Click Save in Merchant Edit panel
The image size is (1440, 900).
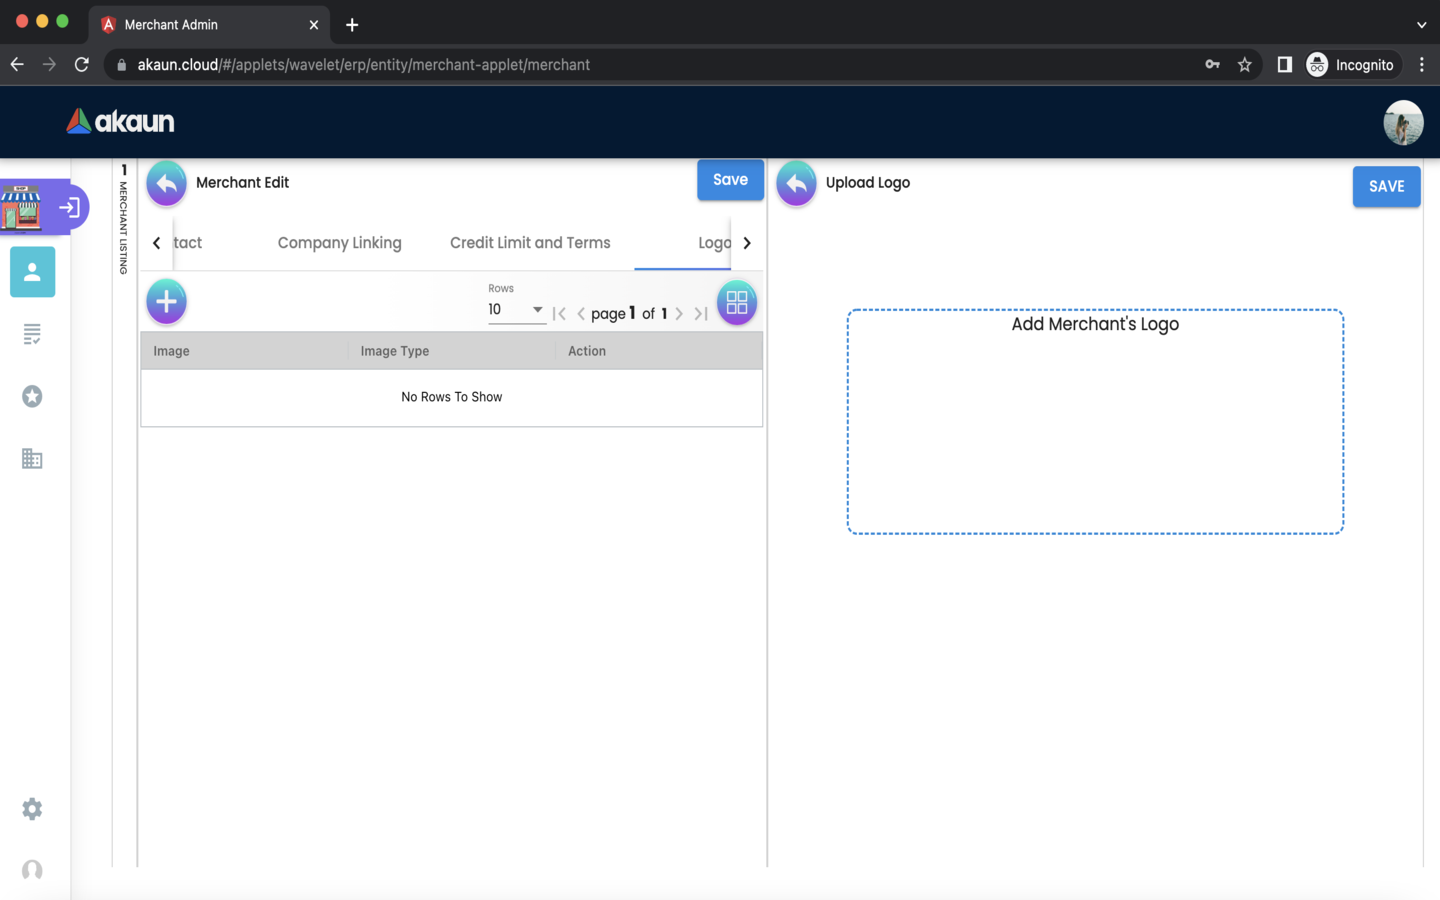(x=730, y=180)
